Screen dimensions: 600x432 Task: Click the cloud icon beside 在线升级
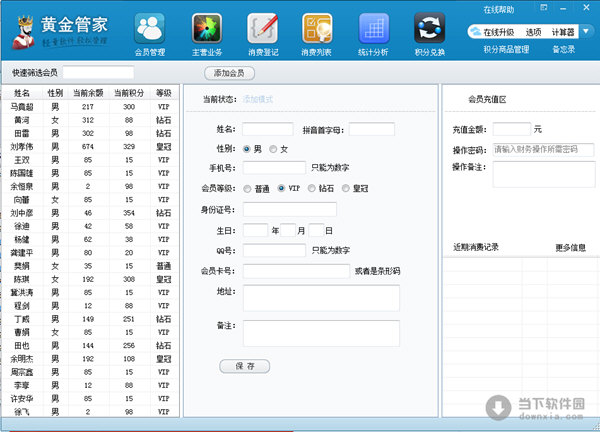pyautogui.click(x=475, y=31)
